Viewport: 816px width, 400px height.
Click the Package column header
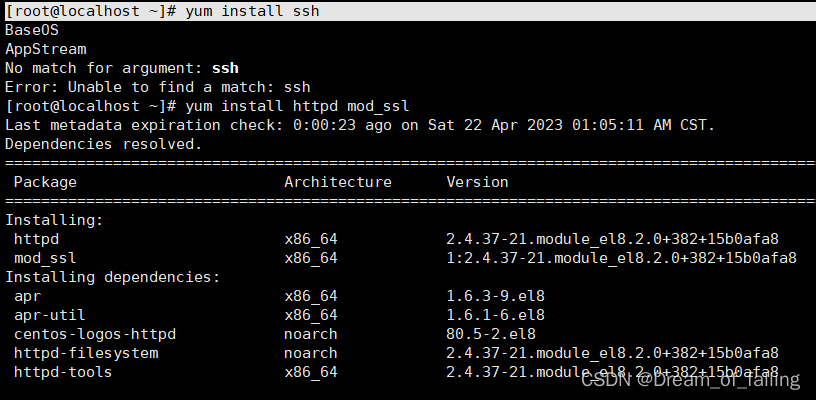pyautogui.click(x=45, y=182)
